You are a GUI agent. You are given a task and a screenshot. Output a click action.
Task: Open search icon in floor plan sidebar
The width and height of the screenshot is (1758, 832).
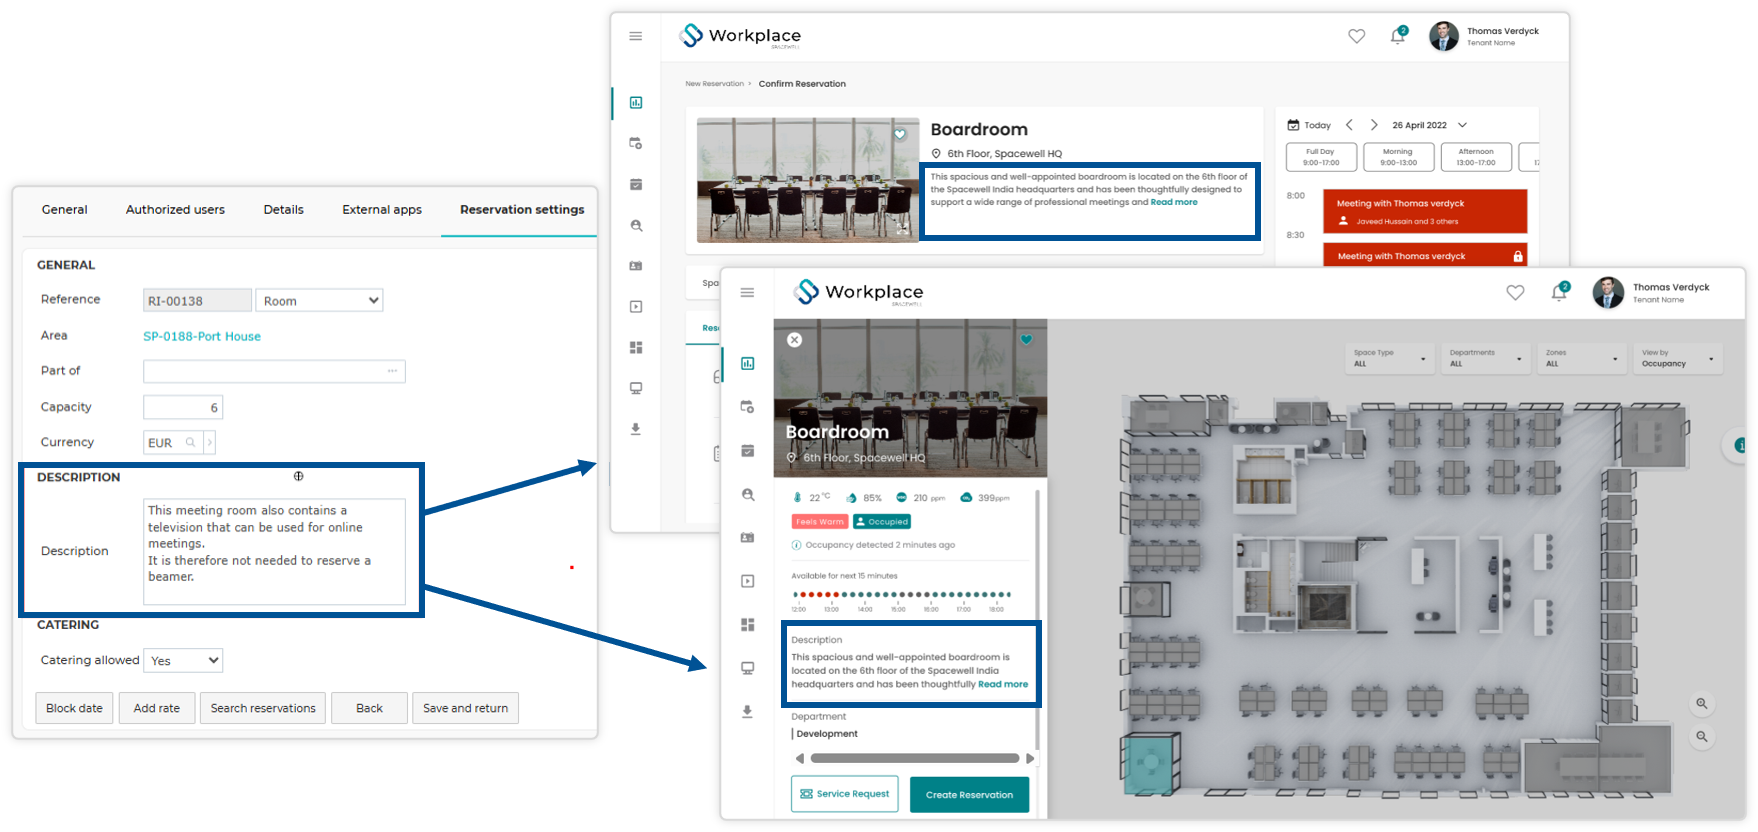[747, 494]
